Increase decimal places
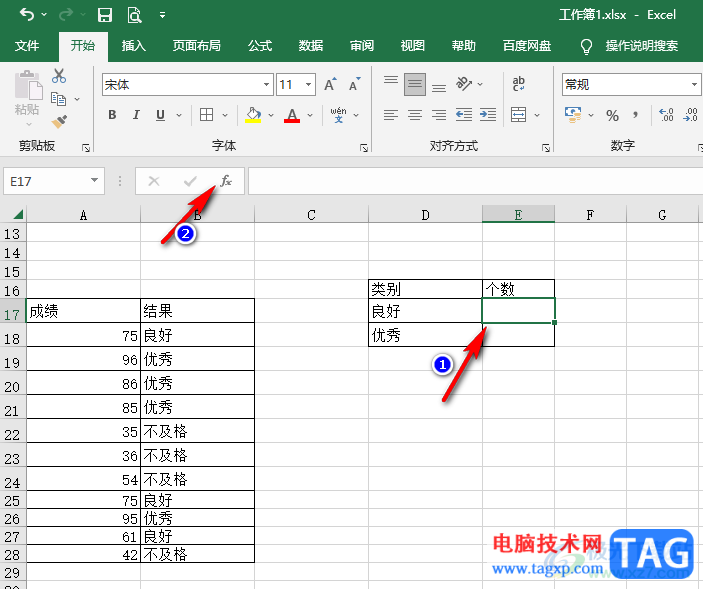This screenshot has height=589, width=703. (666, 115)
